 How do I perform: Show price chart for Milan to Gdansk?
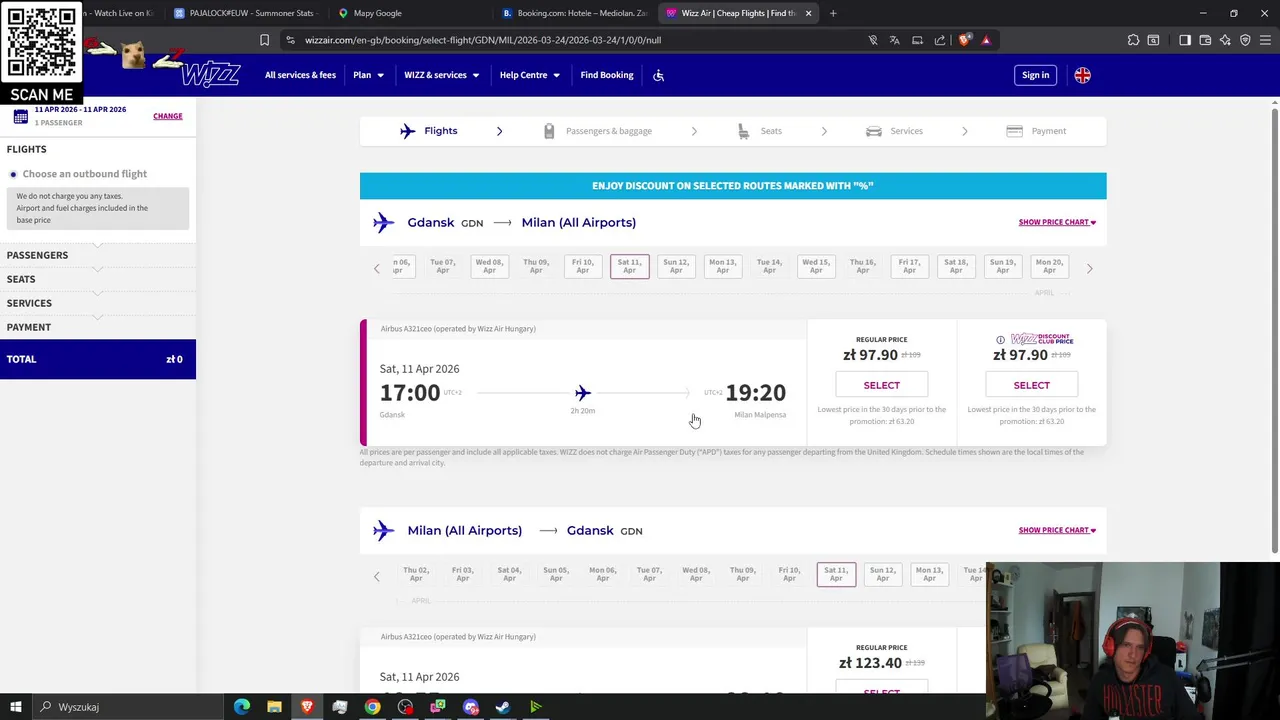(x=1057, y=530)
